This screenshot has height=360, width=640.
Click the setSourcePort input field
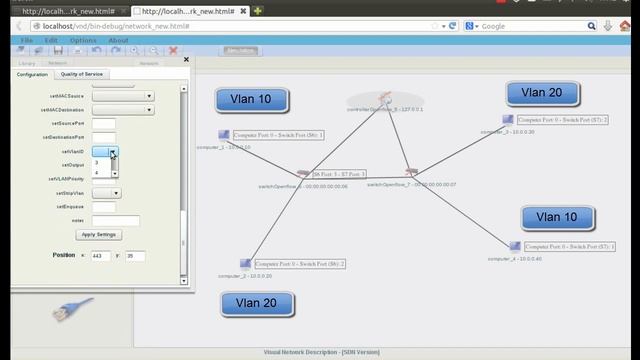click(104, 123)
